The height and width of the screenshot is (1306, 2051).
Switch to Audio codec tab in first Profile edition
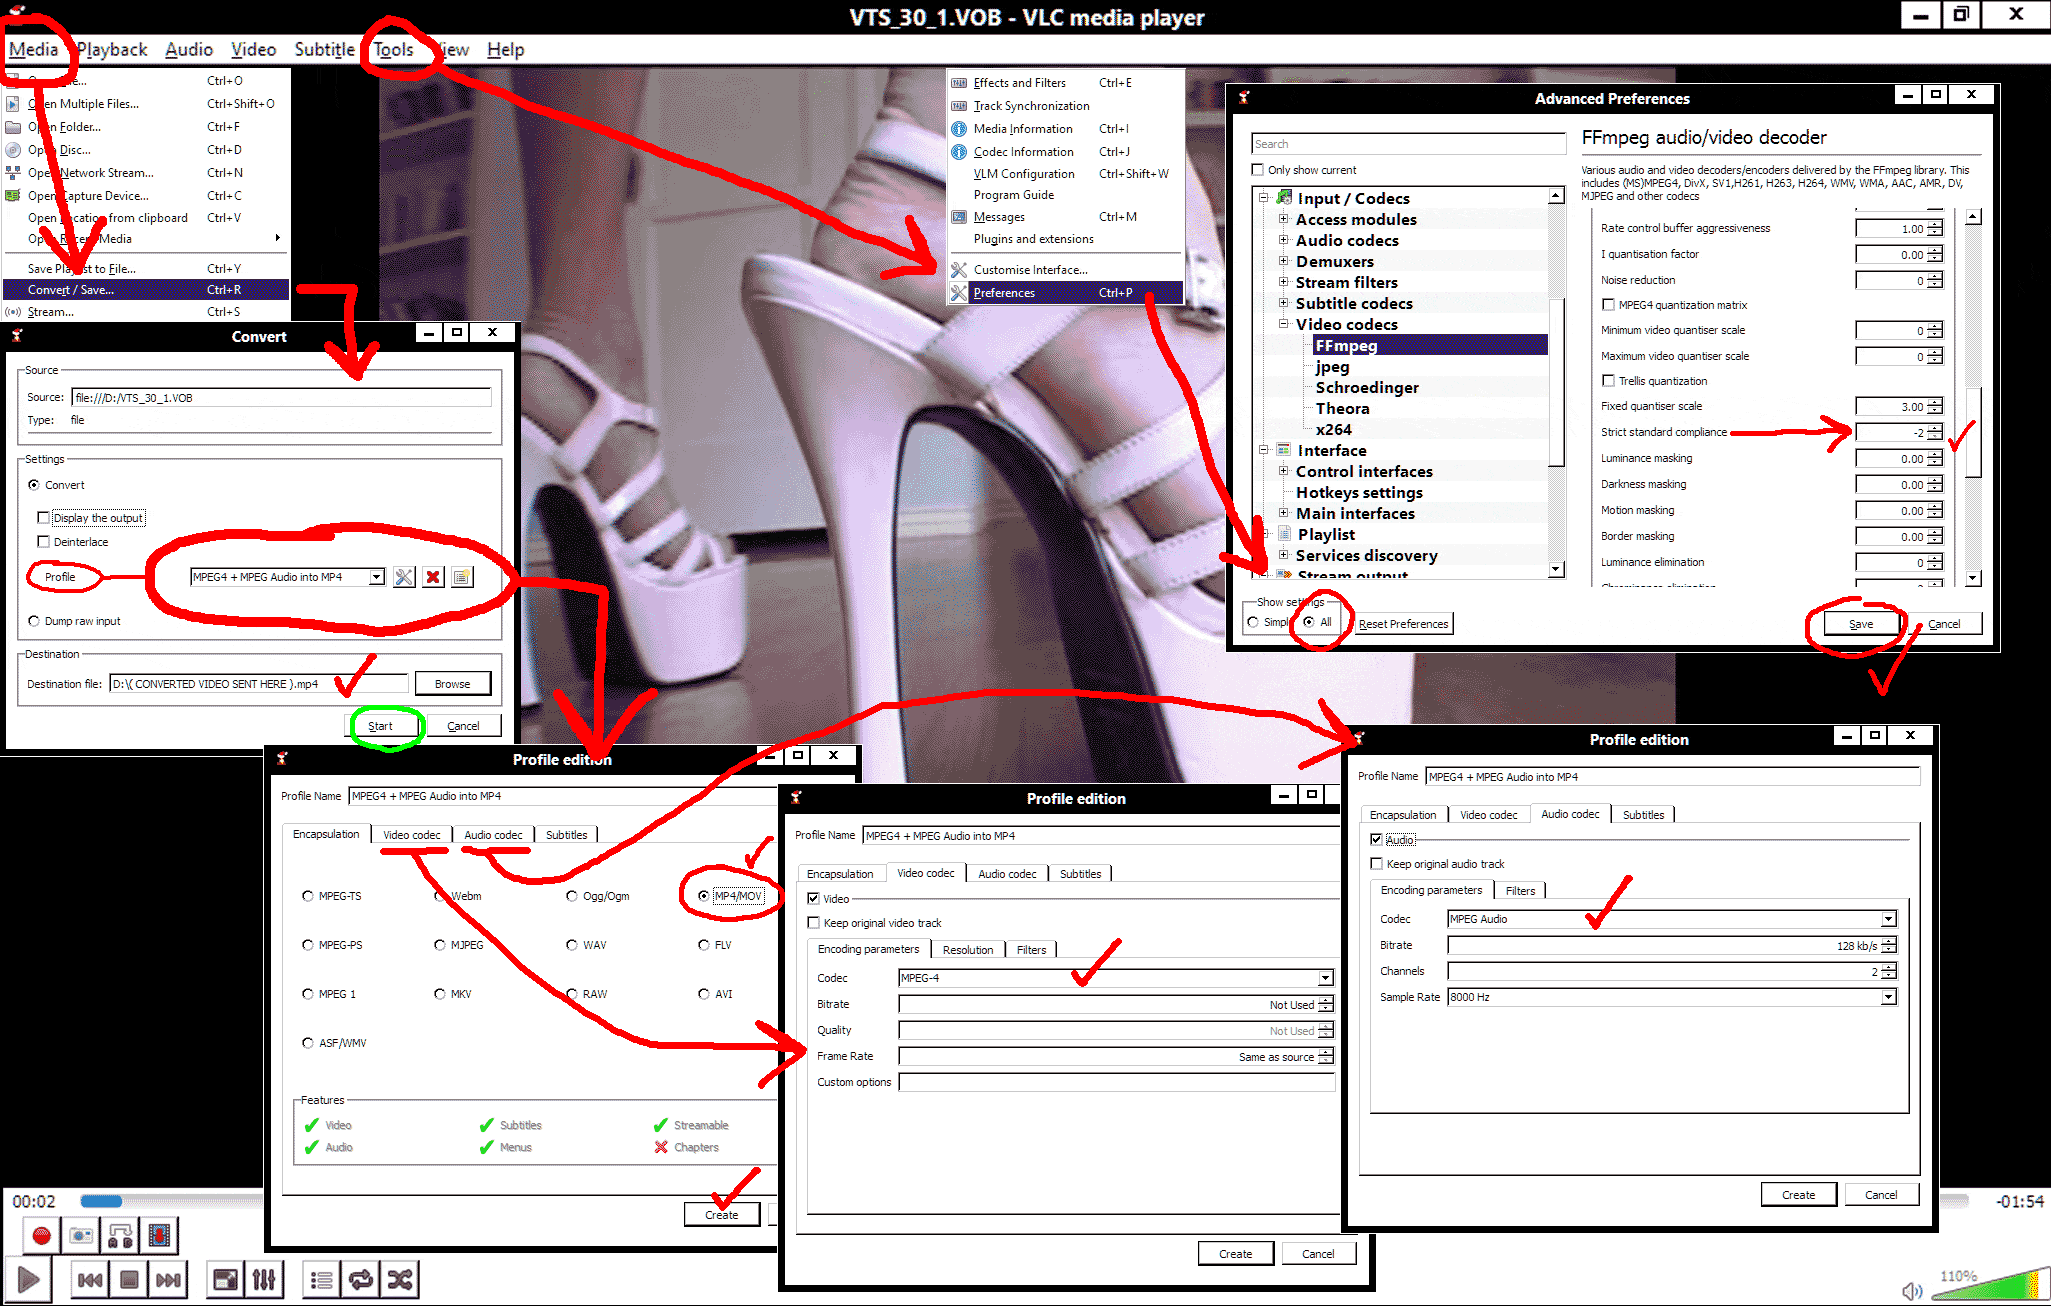(493, 835)
